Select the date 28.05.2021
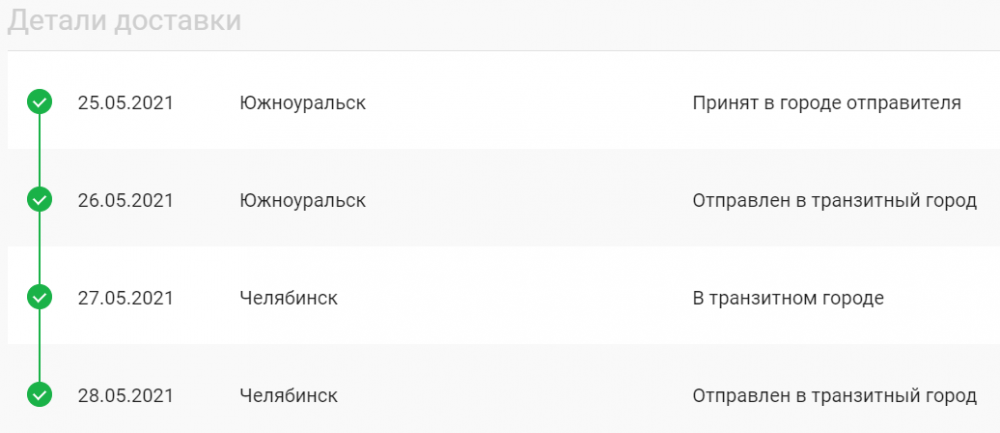This screenshot has width=1000, height=433. click(x=126, y=395)
